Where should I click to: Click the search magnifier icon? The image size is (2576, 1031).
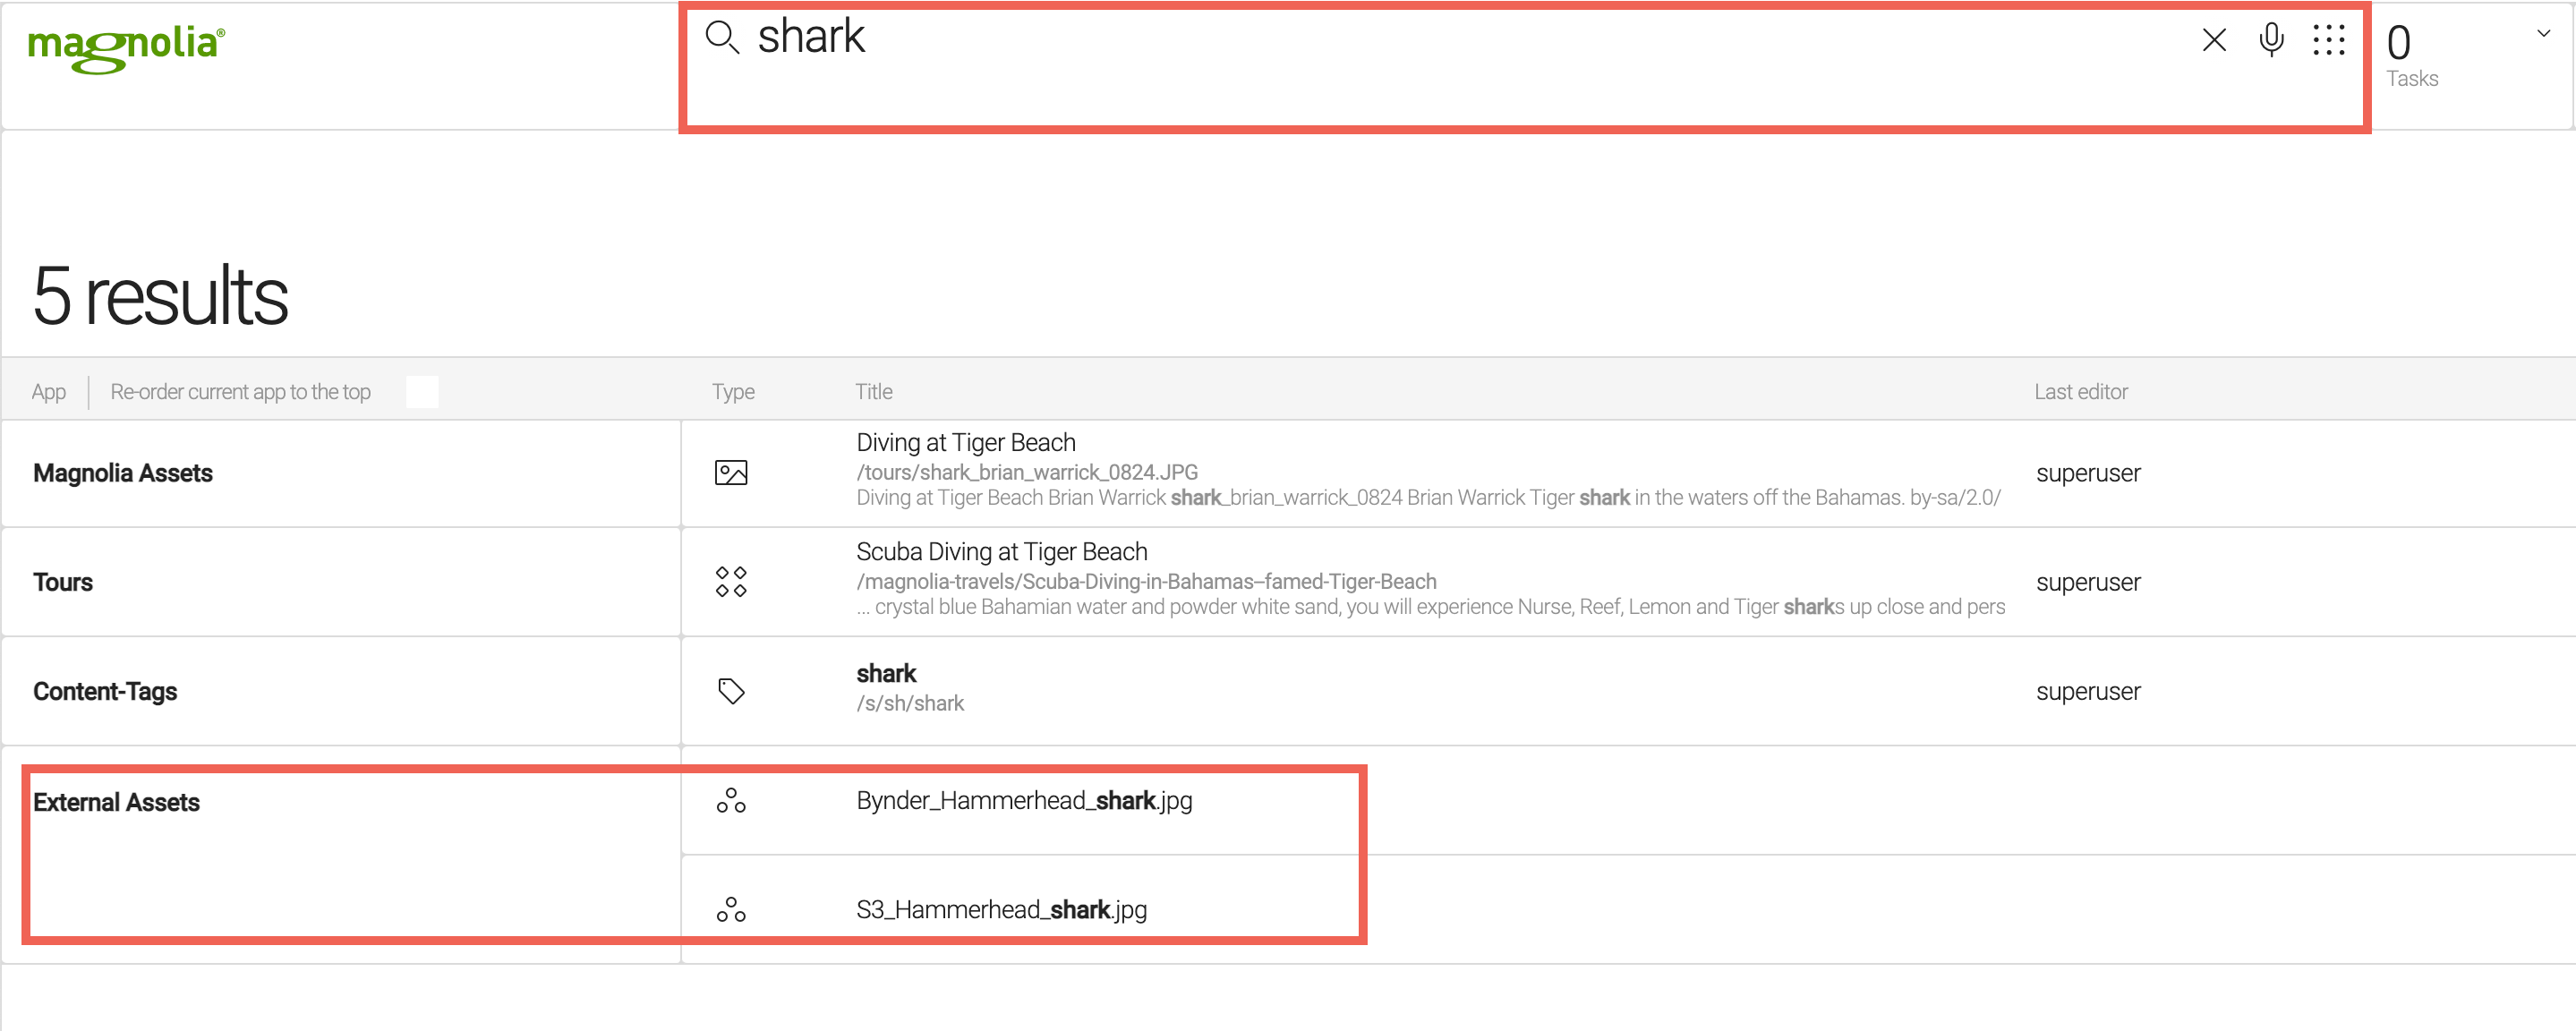(722, 38)
